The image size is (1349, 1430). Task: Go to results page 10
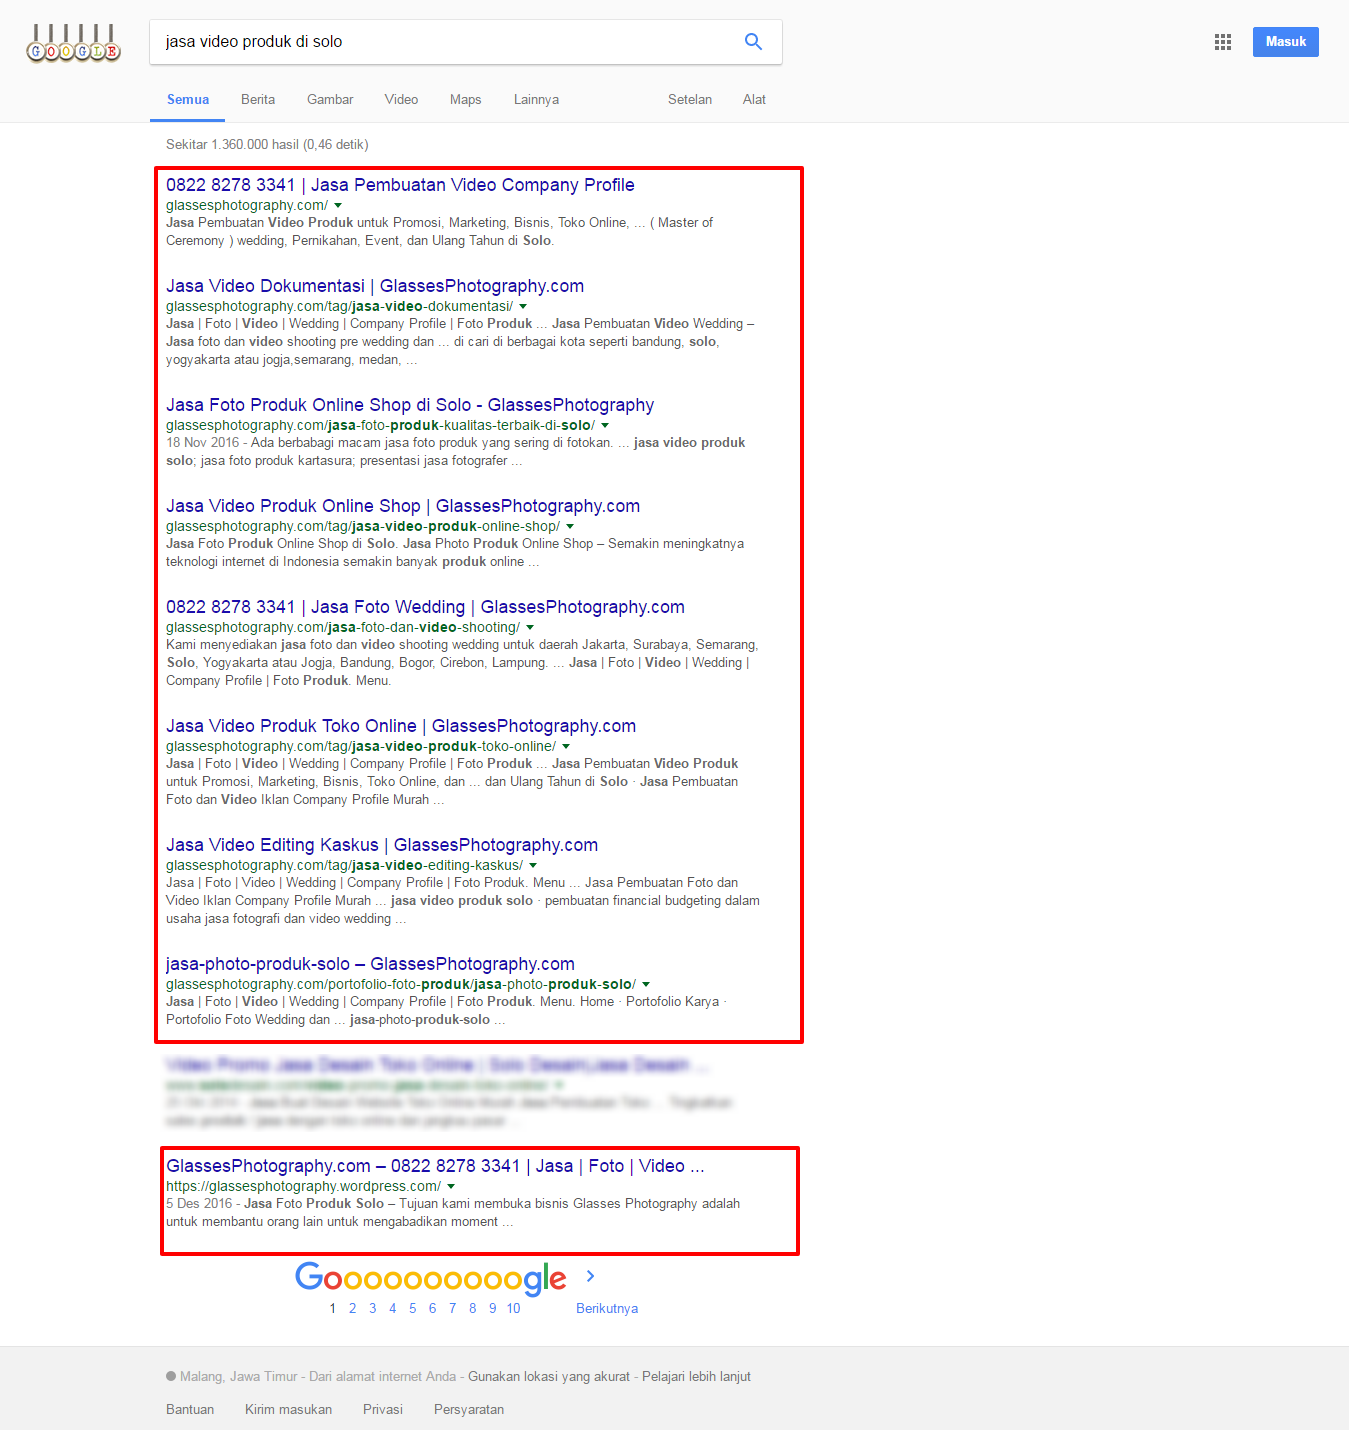click(513, 1308)
